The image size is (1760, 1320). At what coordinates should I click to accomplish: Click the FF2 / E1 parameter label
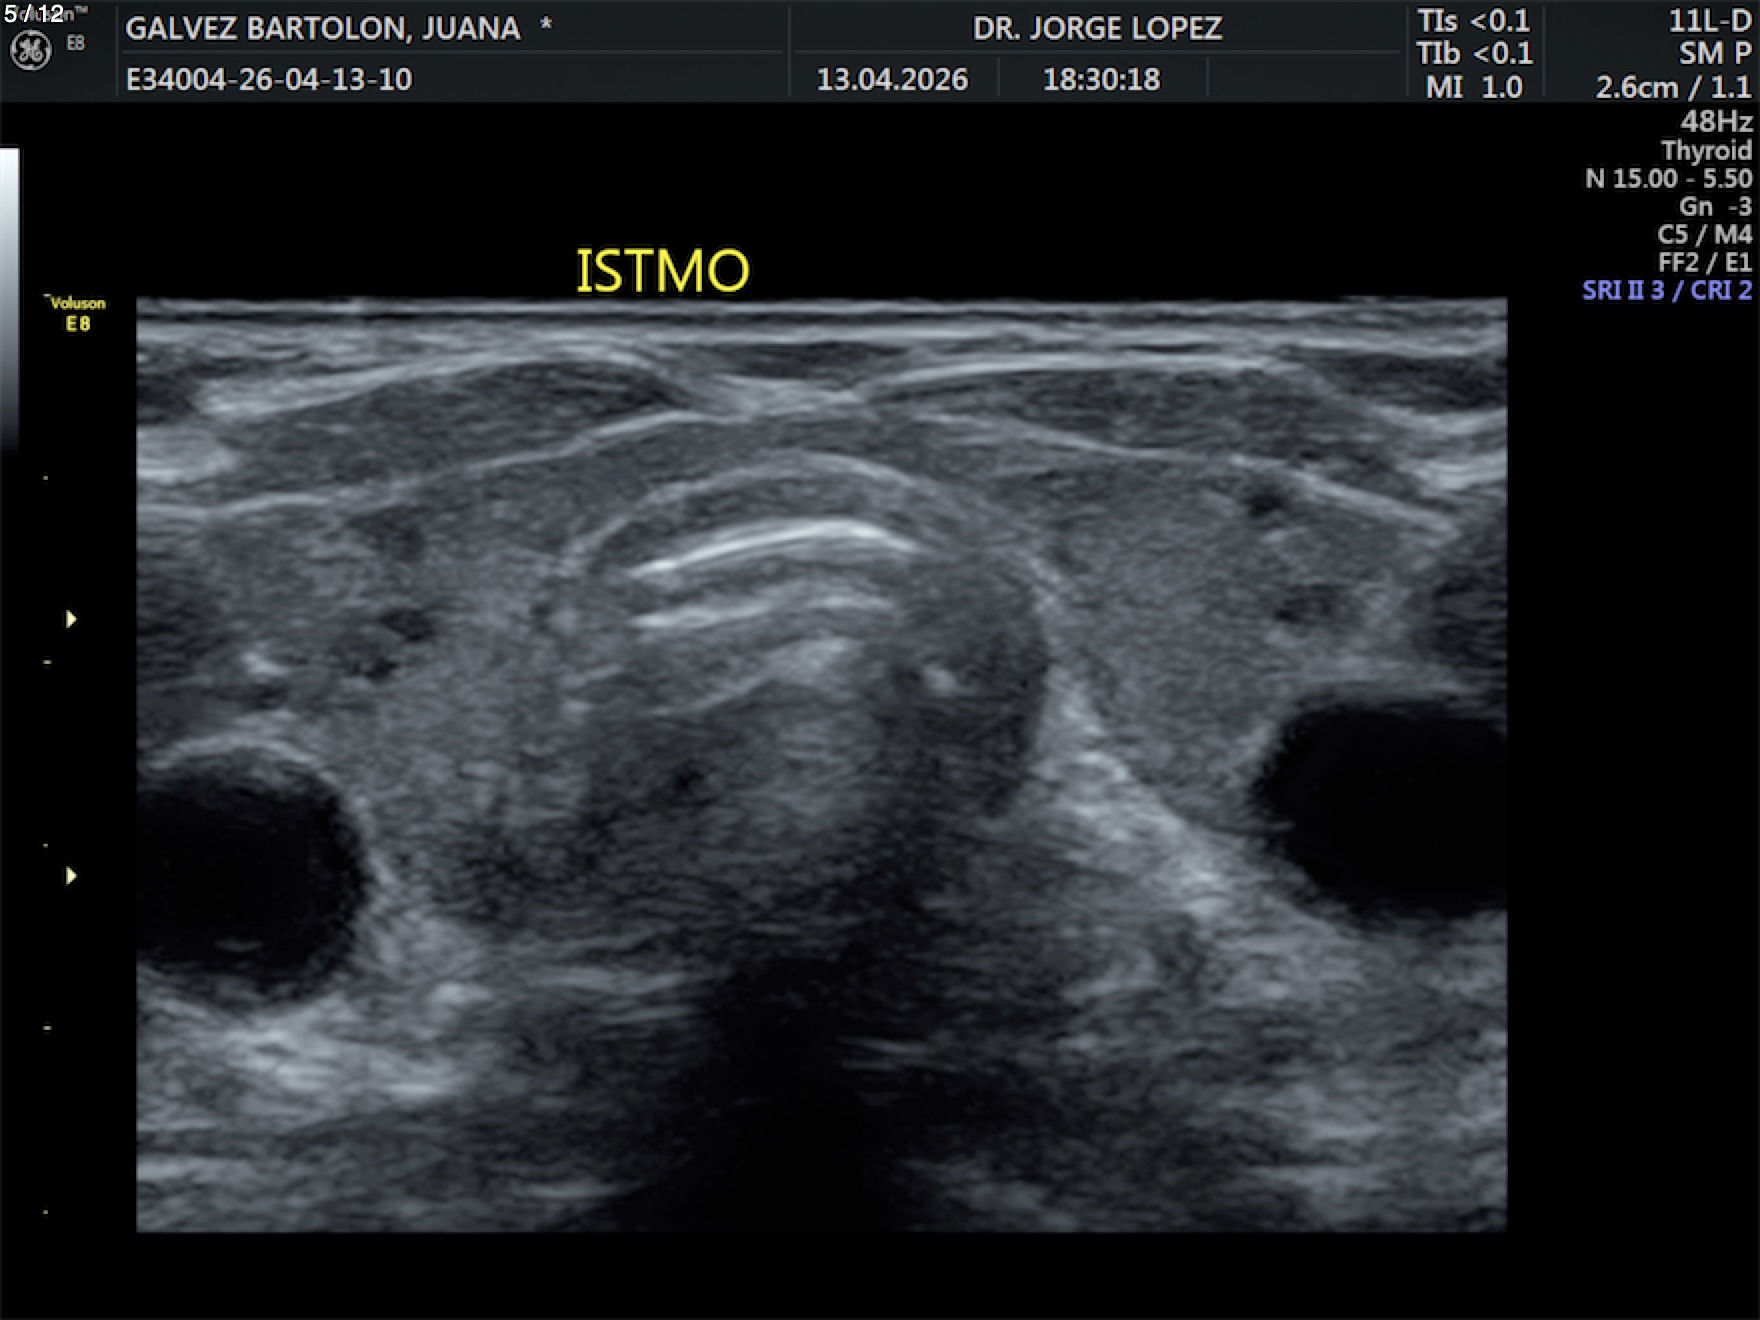tap(1704, 262)
